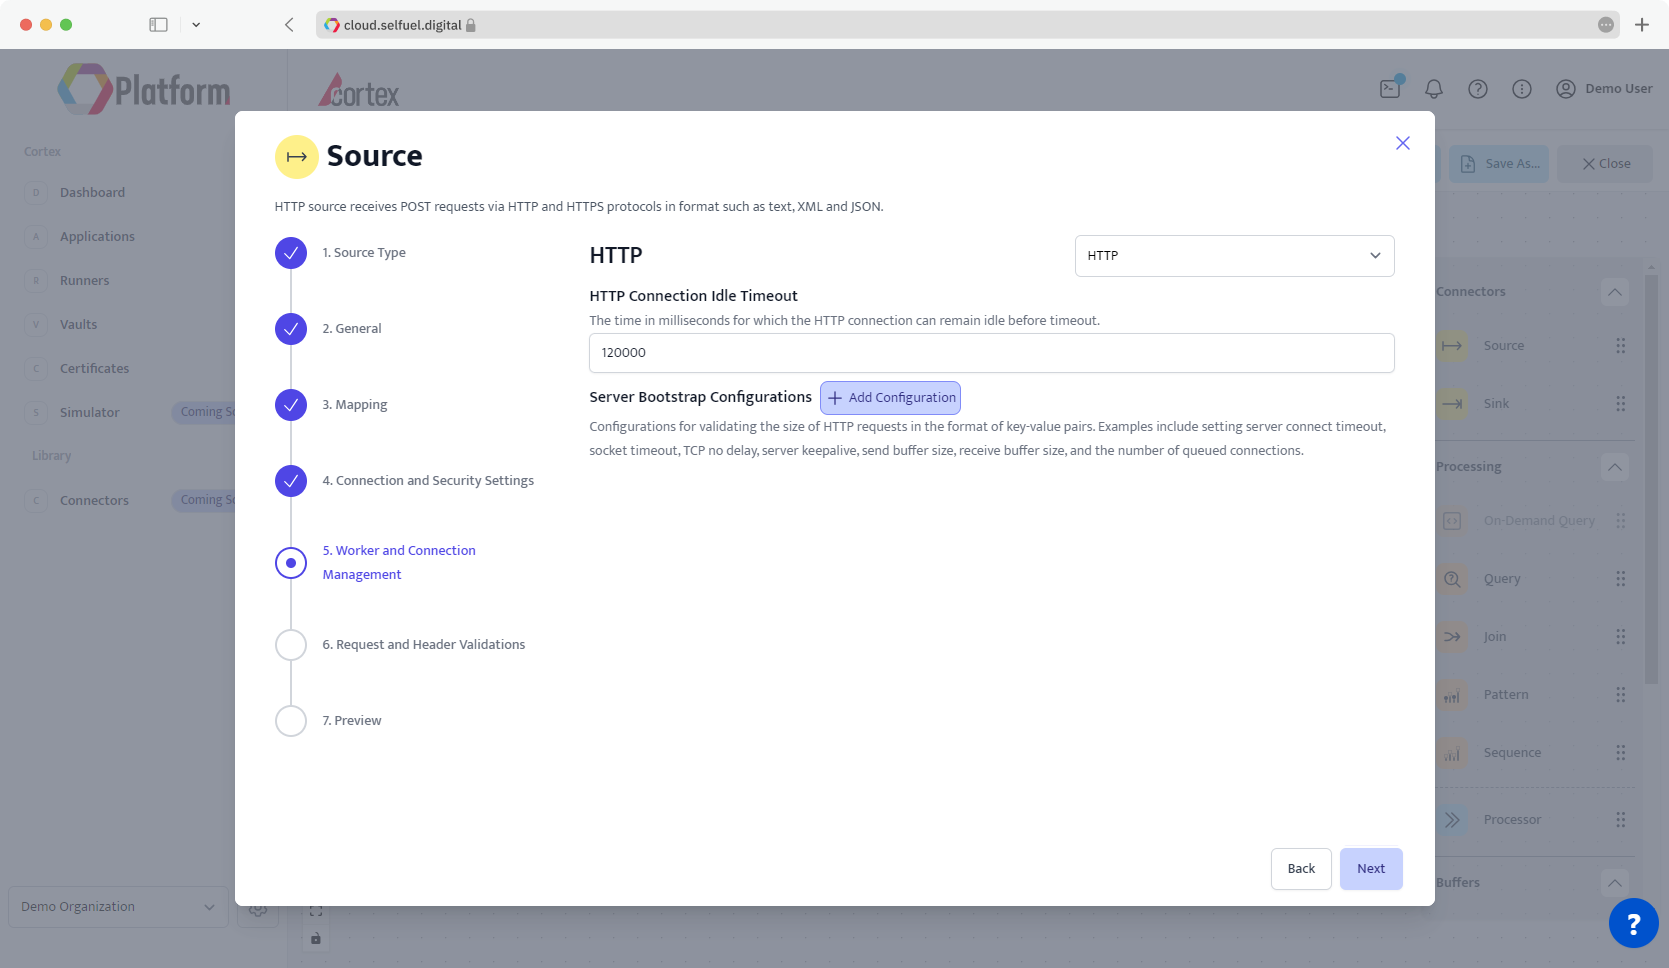The image size is (1669, 968).
Task: Open Demo Organization dropdown
Action: coord(118,907)
